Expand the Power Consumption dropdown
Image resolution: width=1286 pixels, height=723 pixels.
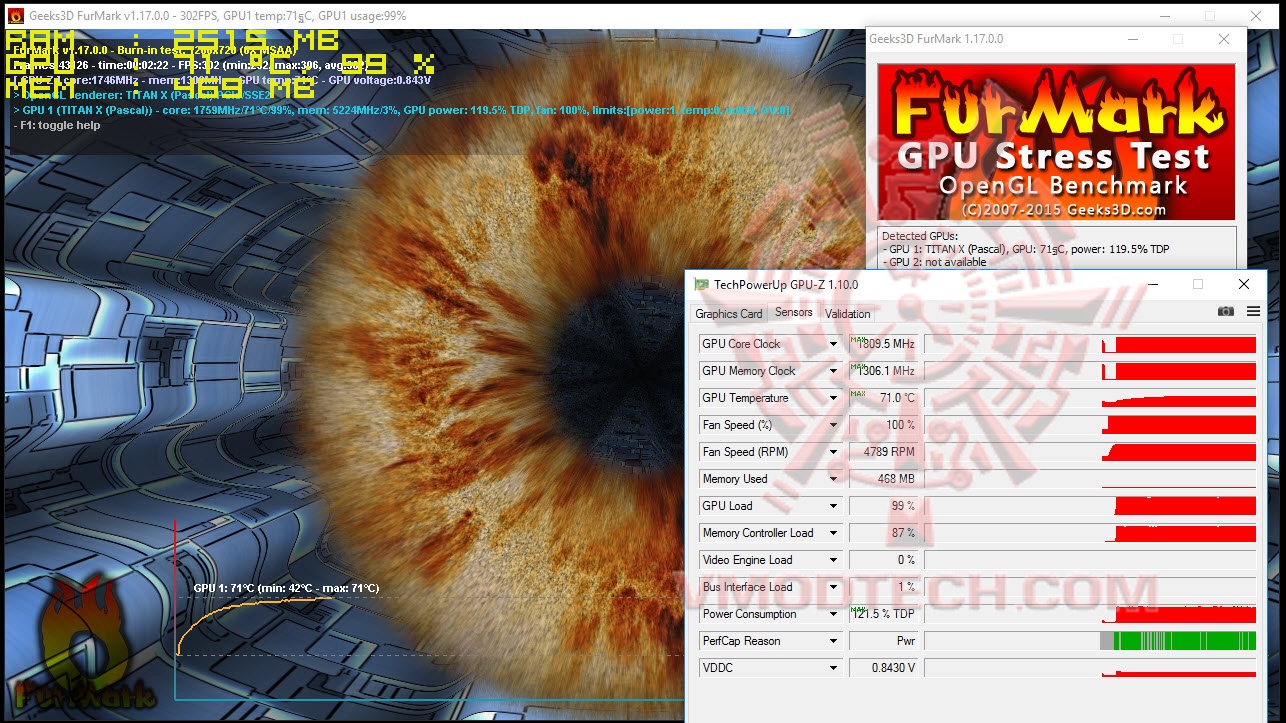[833, 614]
